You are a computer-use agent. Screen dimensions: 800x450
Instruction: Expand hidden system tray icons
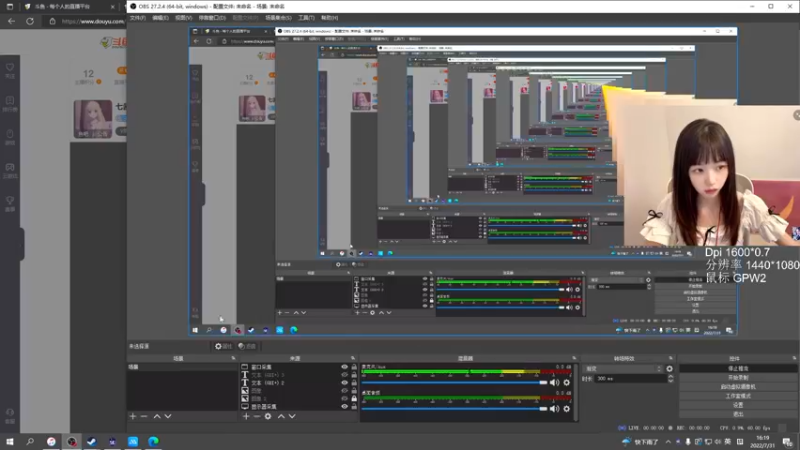[x=668, y=442]
